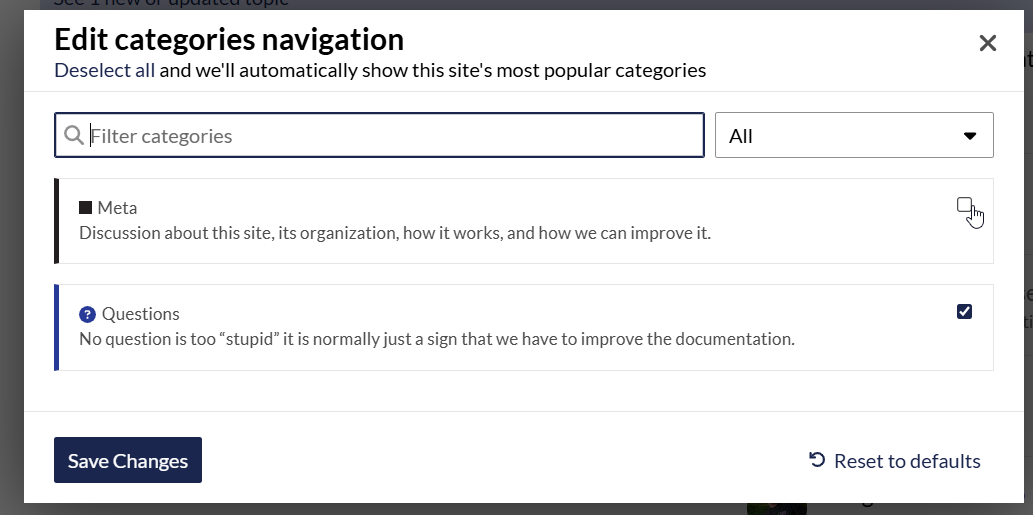Screen dimensions: 1033x515
Task: Click the Edit categories navigation heading
Action: click(x=229, y=40)
